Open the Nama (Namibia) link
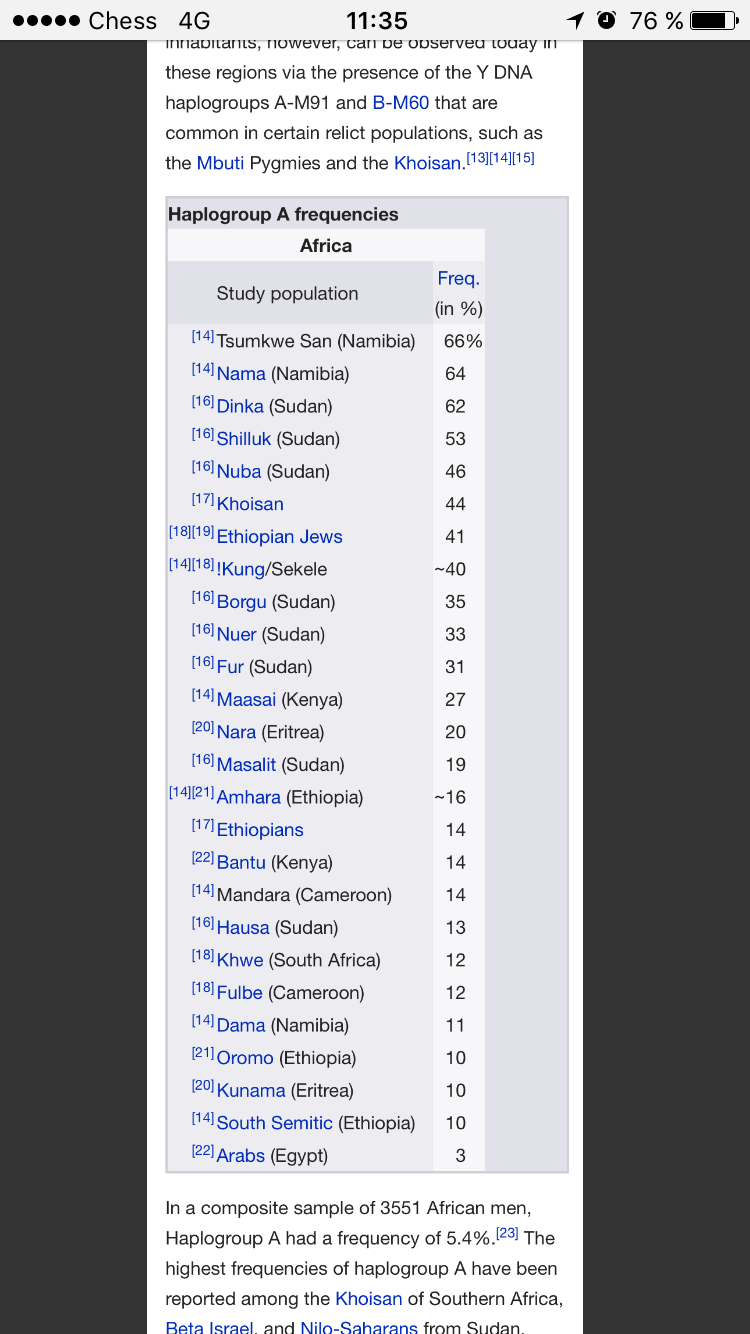This screenshot has width=750, height=1334. (241, 374)
